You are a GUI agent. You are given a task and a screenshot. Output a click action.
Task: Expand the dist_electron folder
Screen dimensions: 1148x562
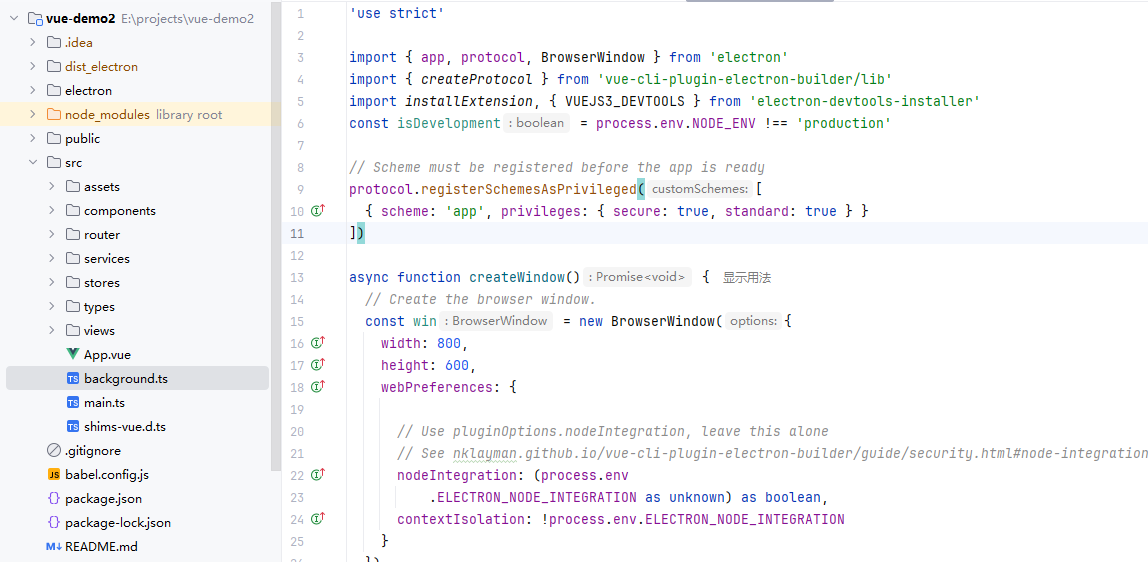pyautogui.click(x=33, y=67)
